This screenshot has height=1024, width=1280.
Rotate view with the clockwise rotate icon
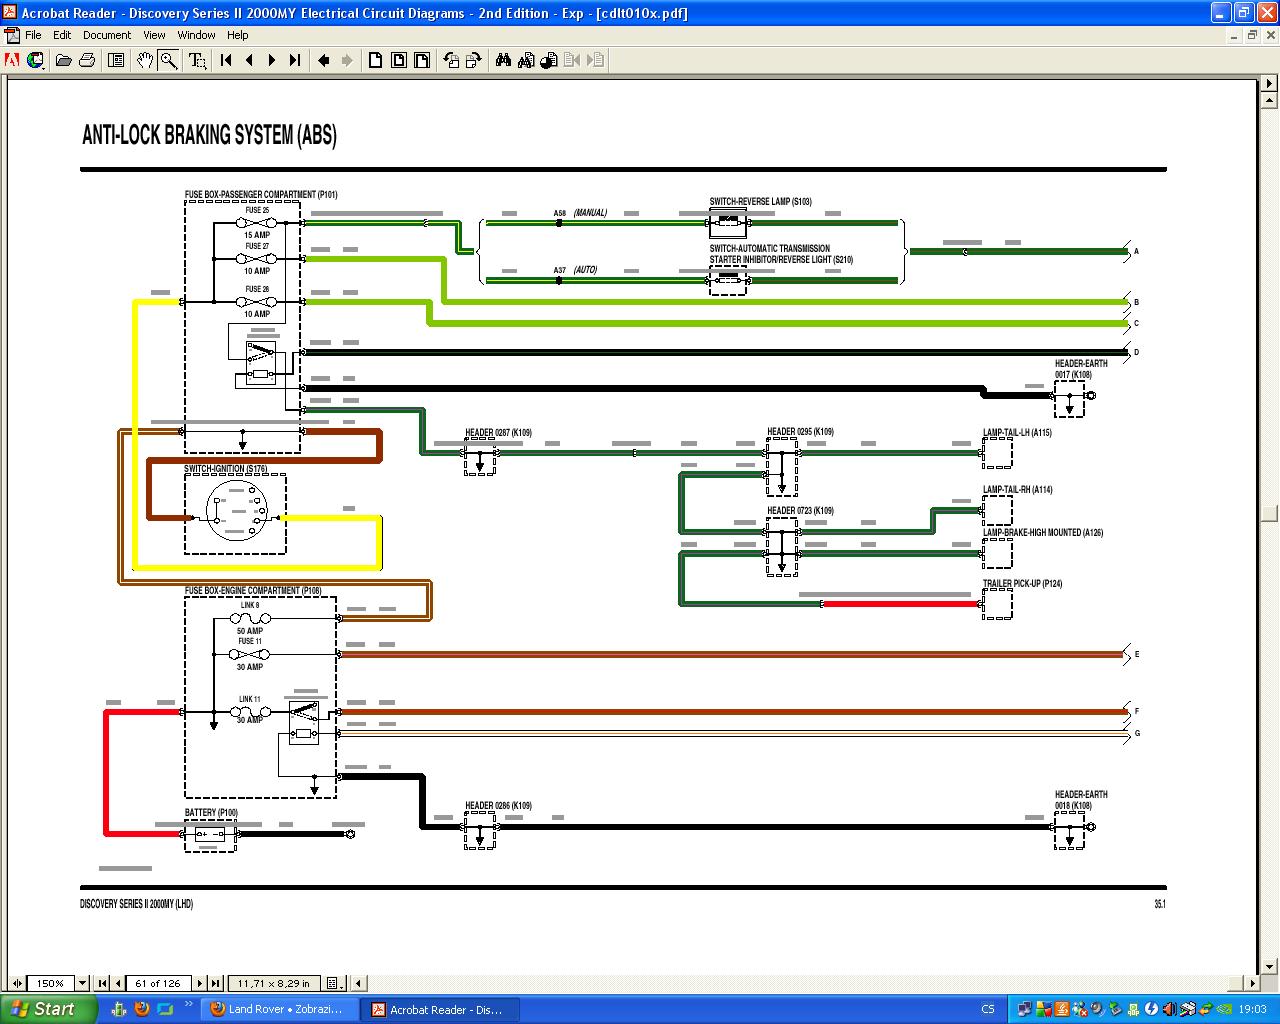[x=473, y=60]
